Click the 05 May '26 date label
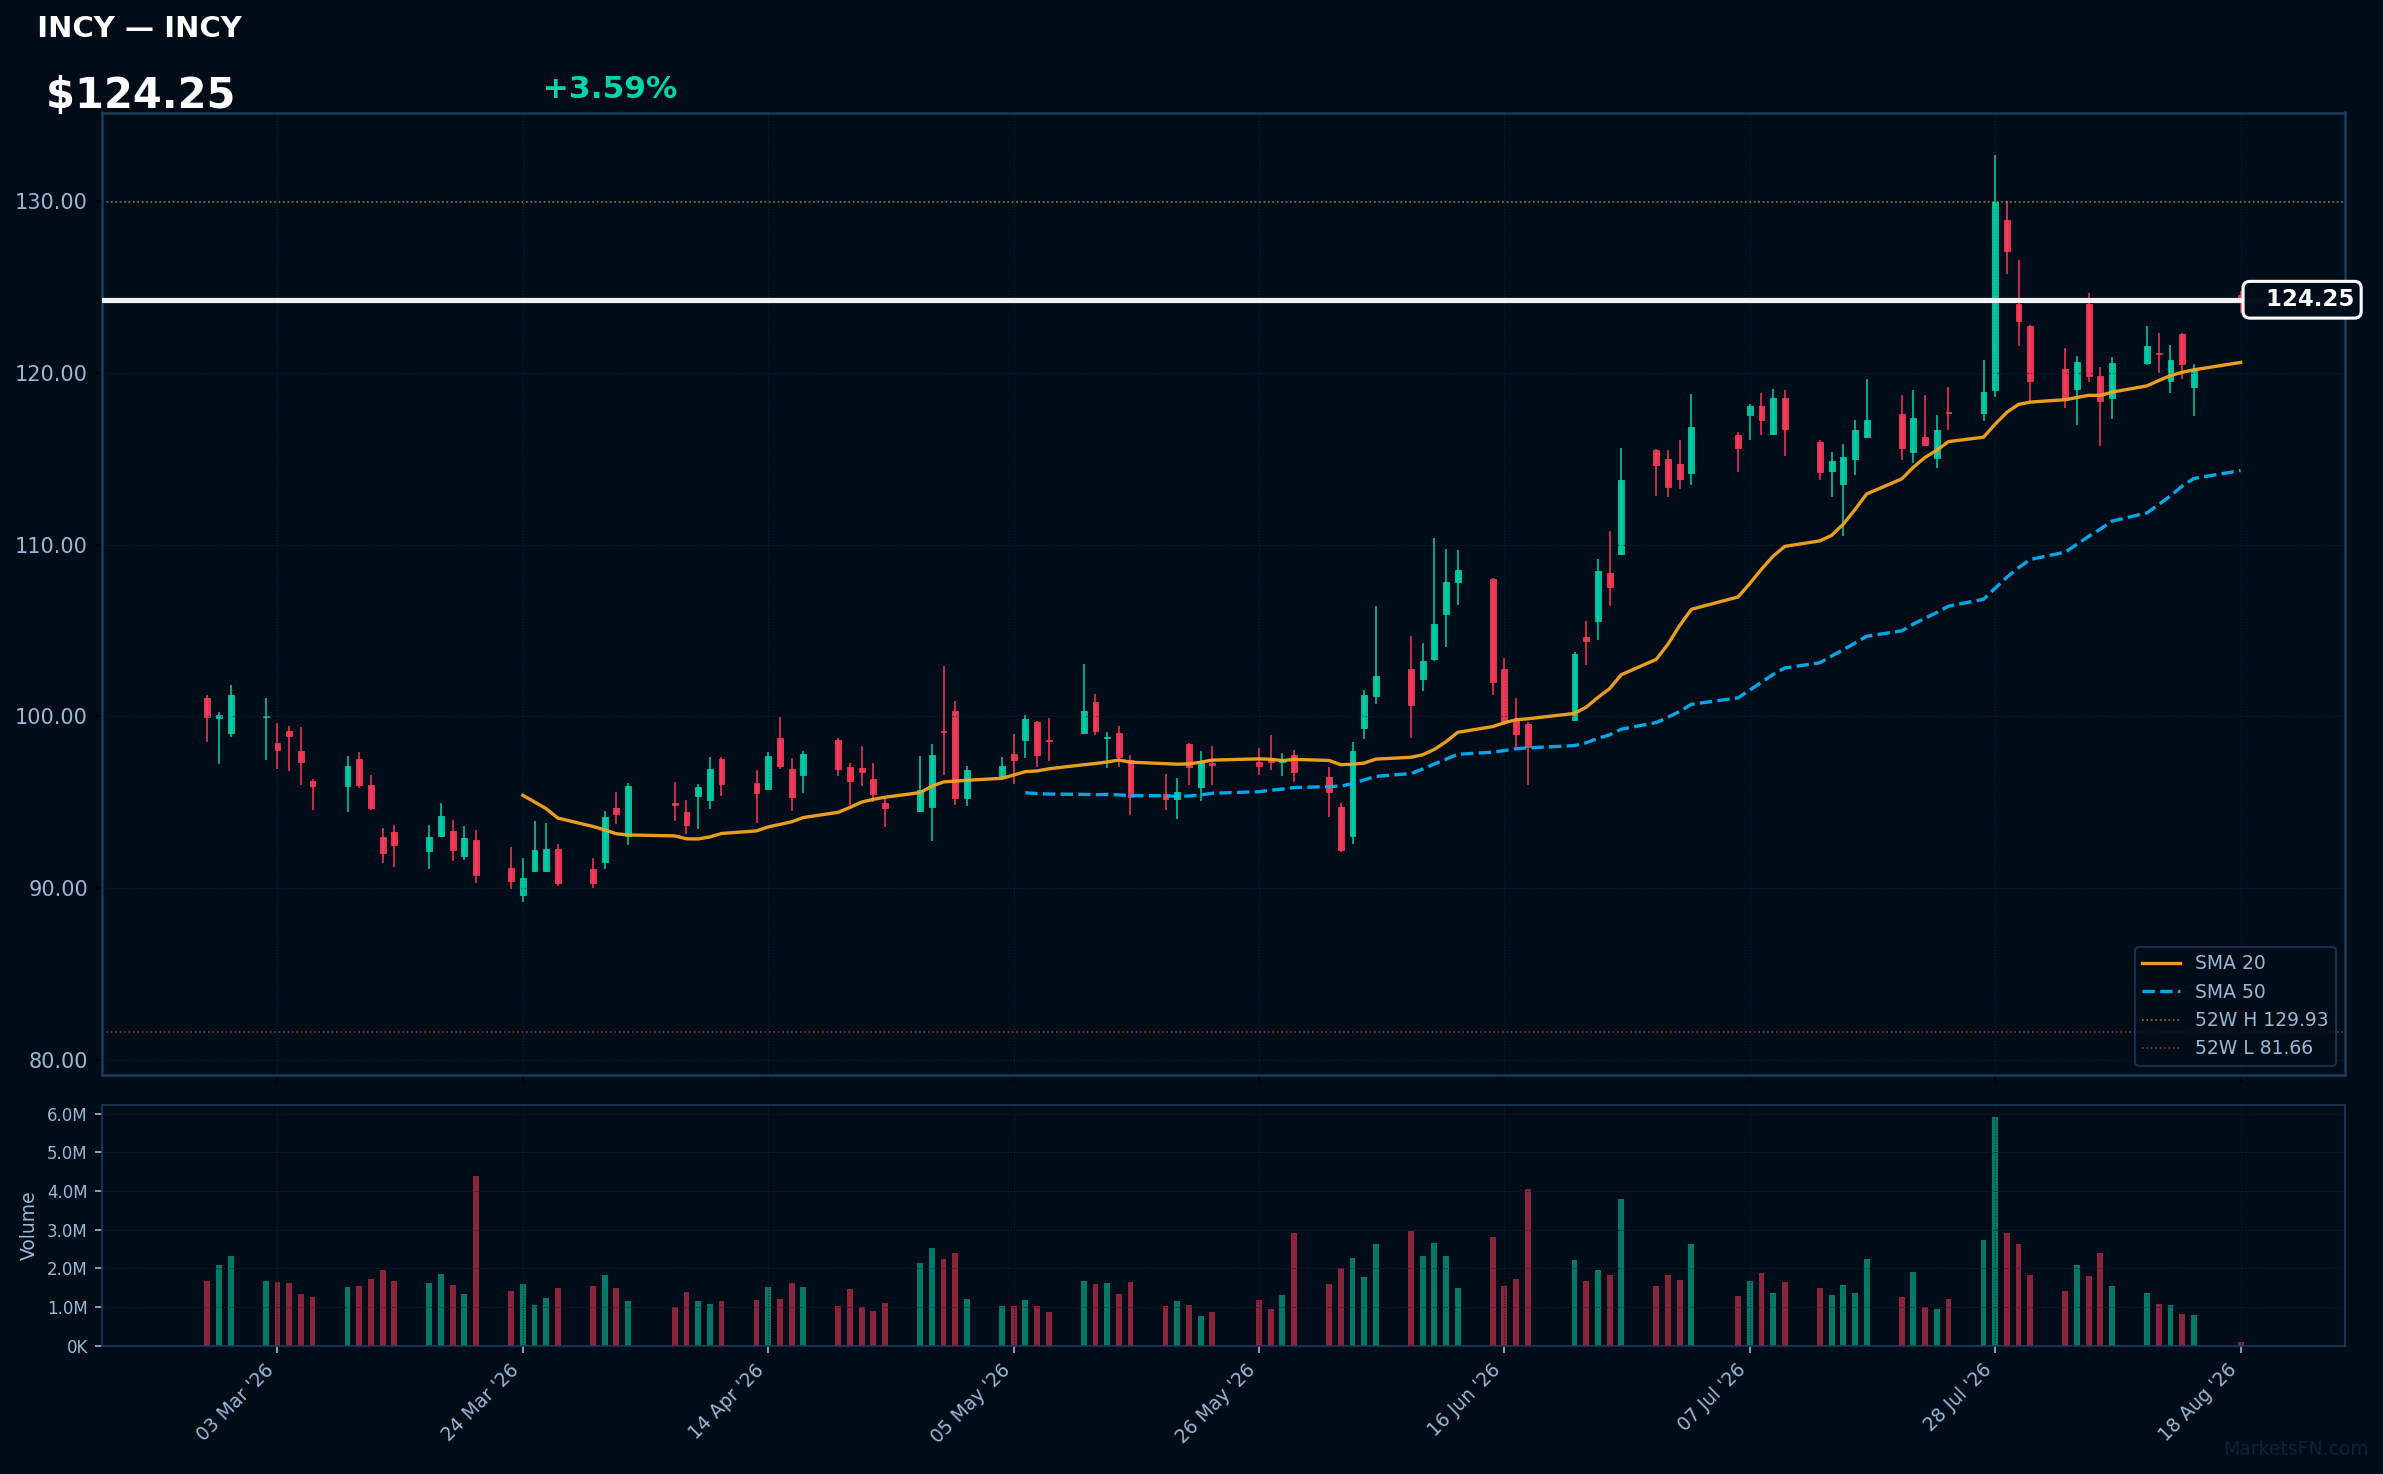 pos(971,1402)
